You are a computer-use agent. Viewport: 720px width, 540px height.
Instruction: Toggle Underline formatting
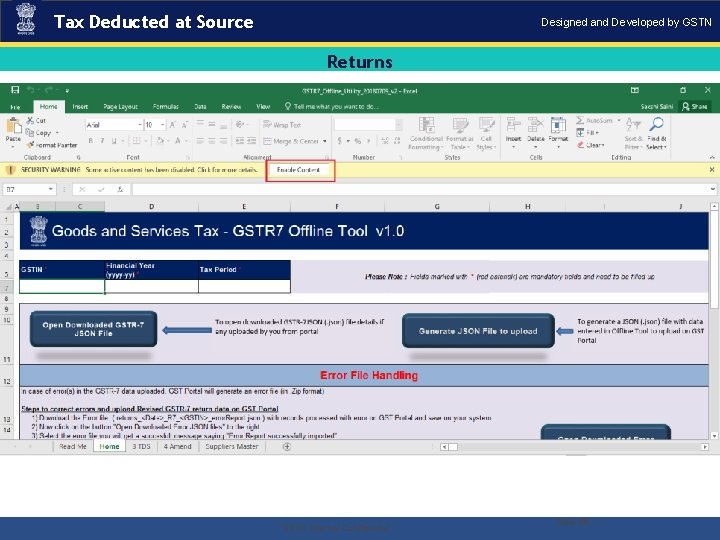click(x=113, y=141)
